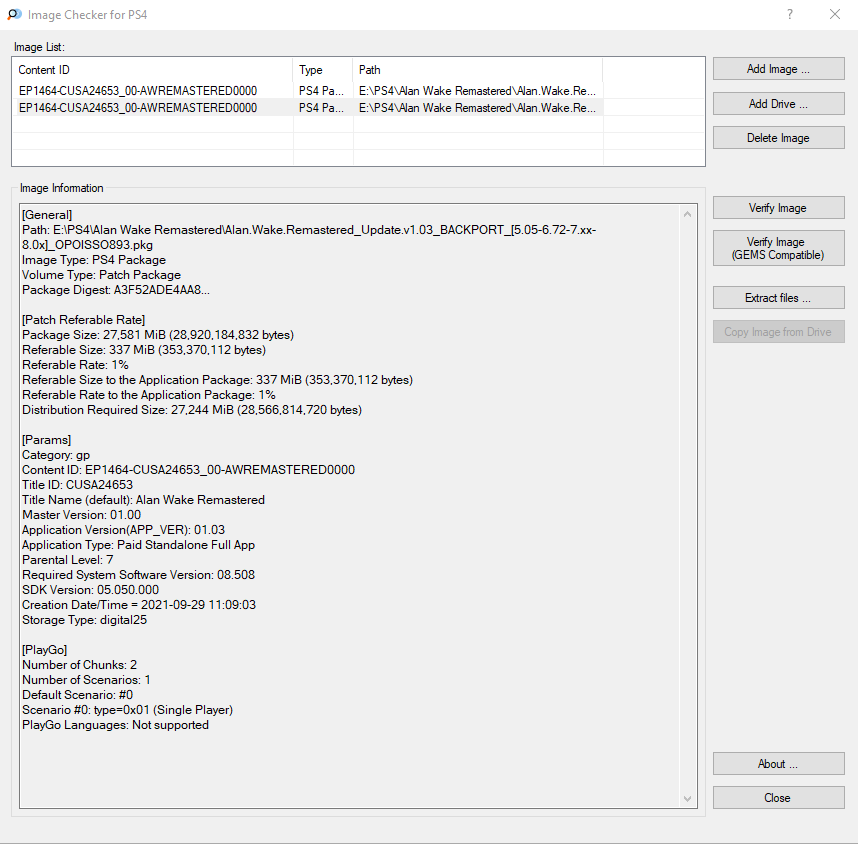Click Title Name (default): Alan Wake Remastered
This screenshot has width=858, height=844.
point(143,500)
